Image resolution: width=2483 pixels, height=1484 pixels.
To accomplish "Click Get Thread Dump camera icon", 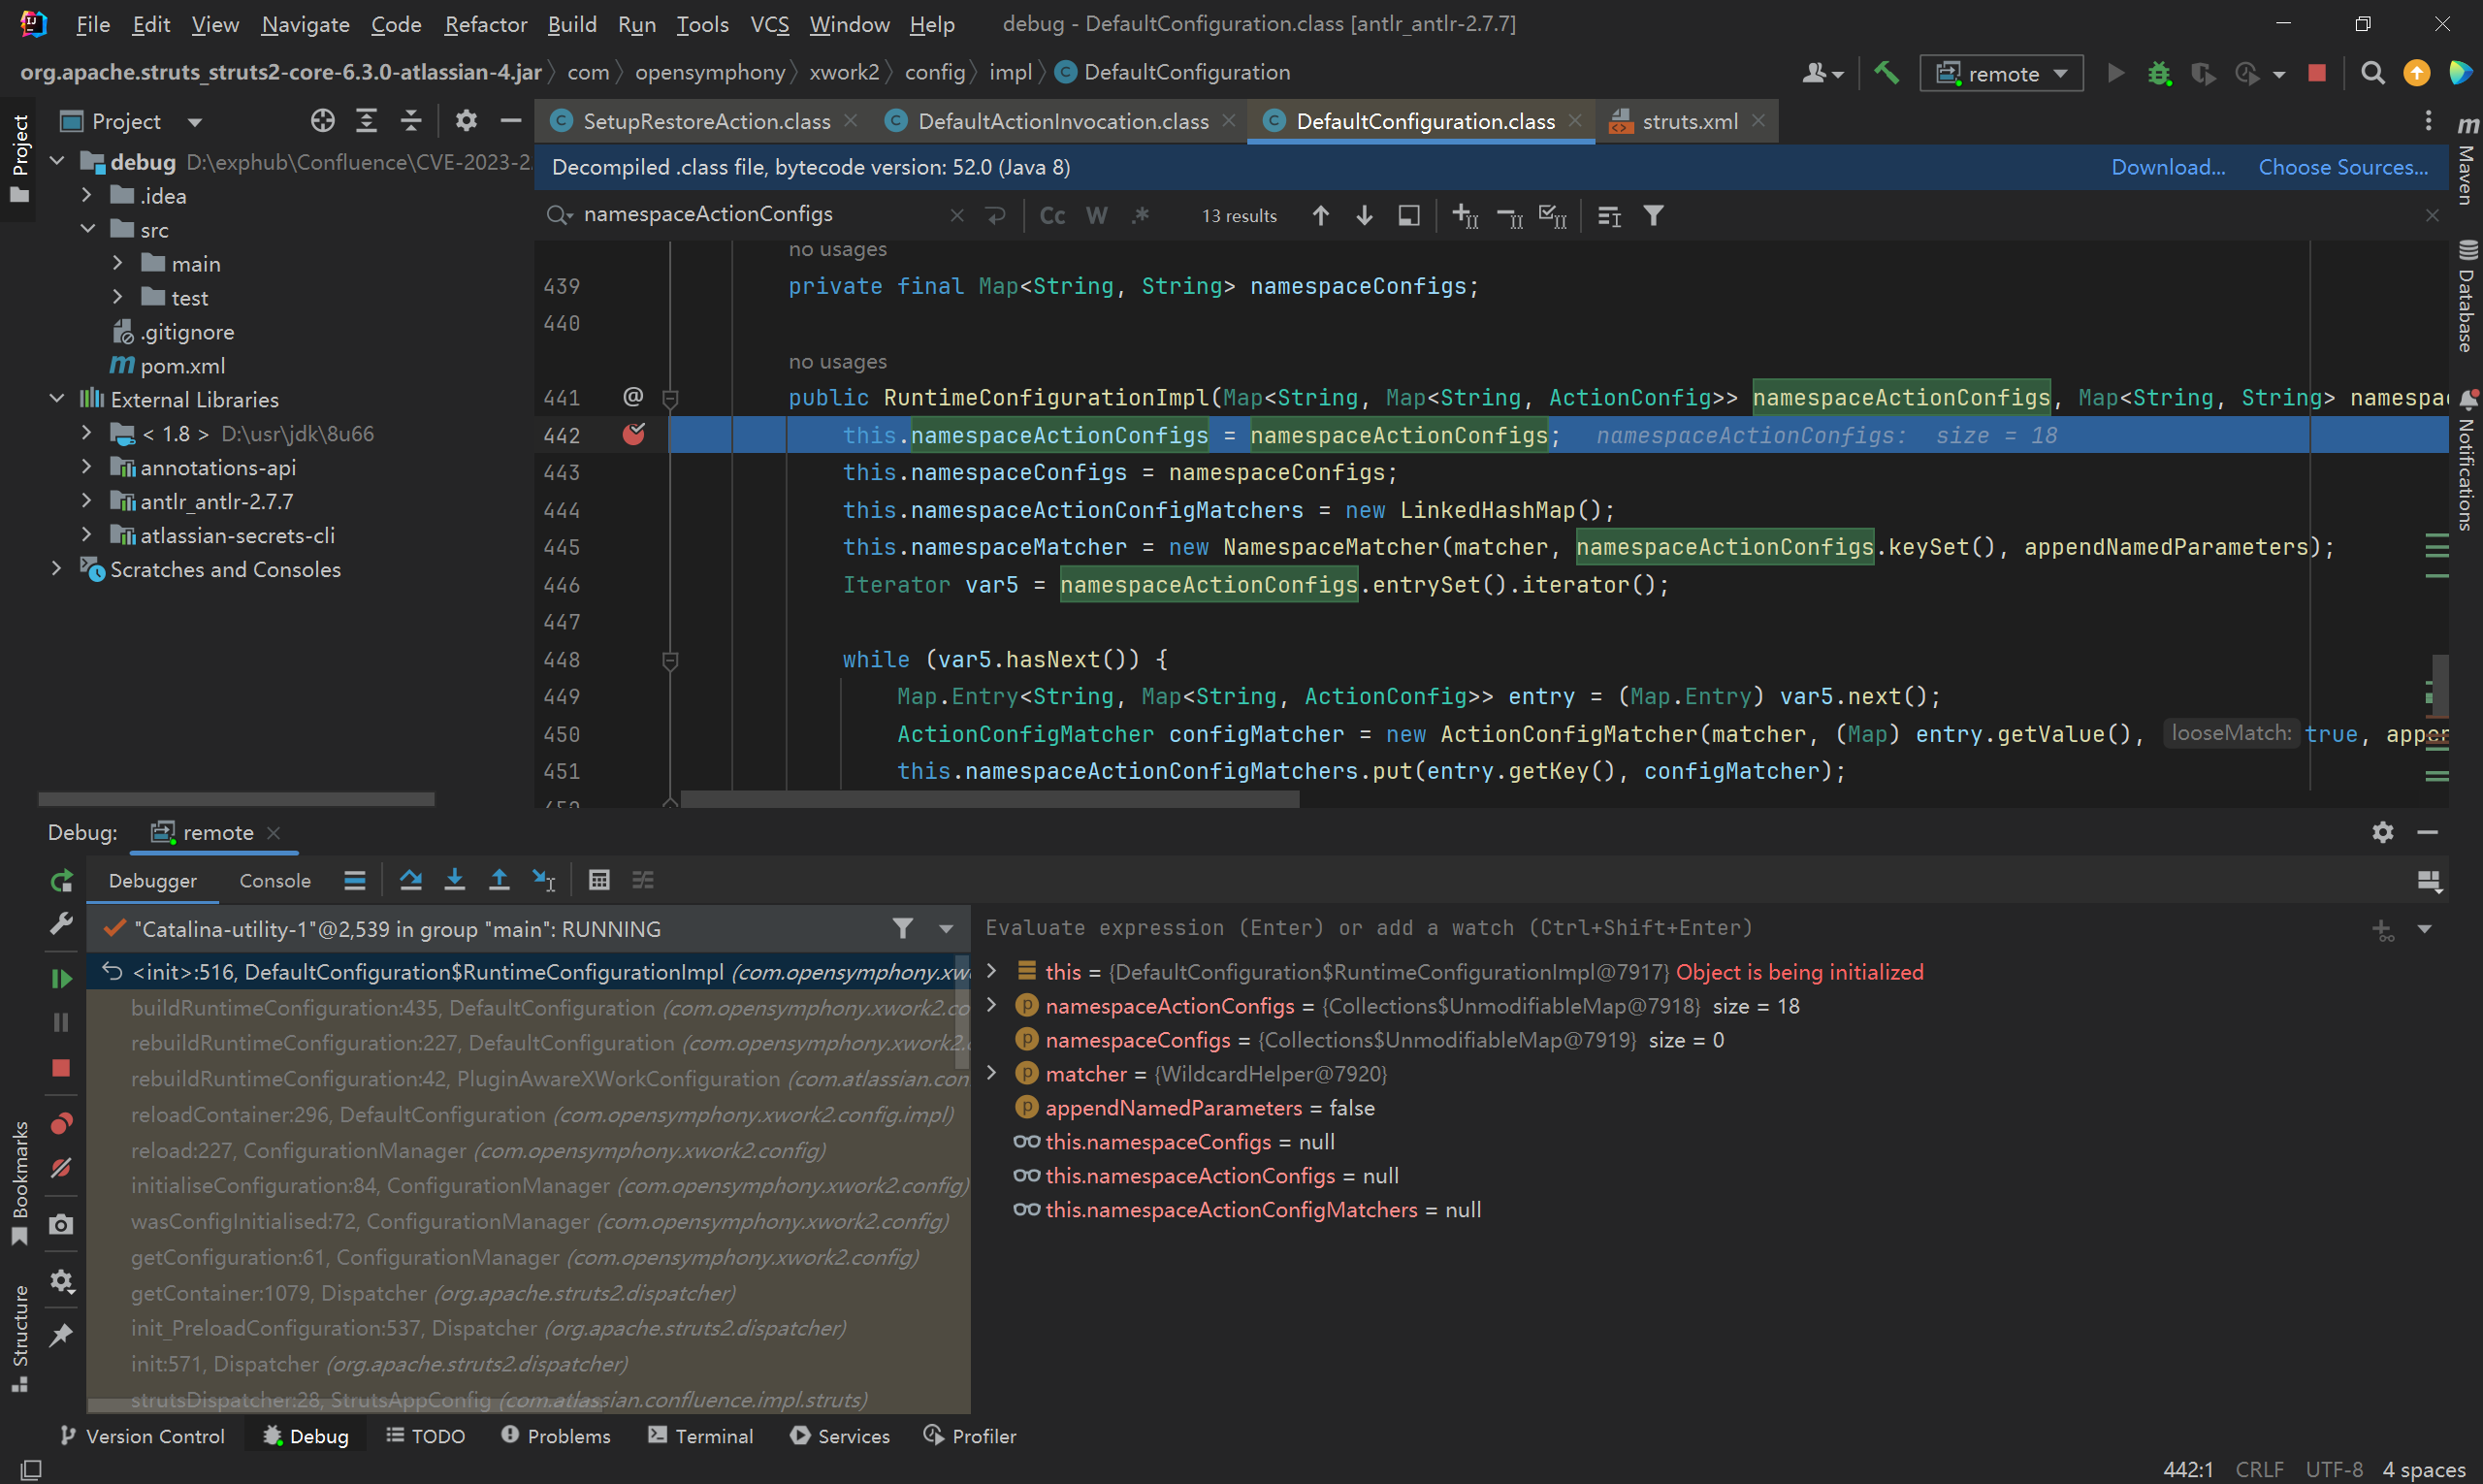I will tap(61, 1225).
